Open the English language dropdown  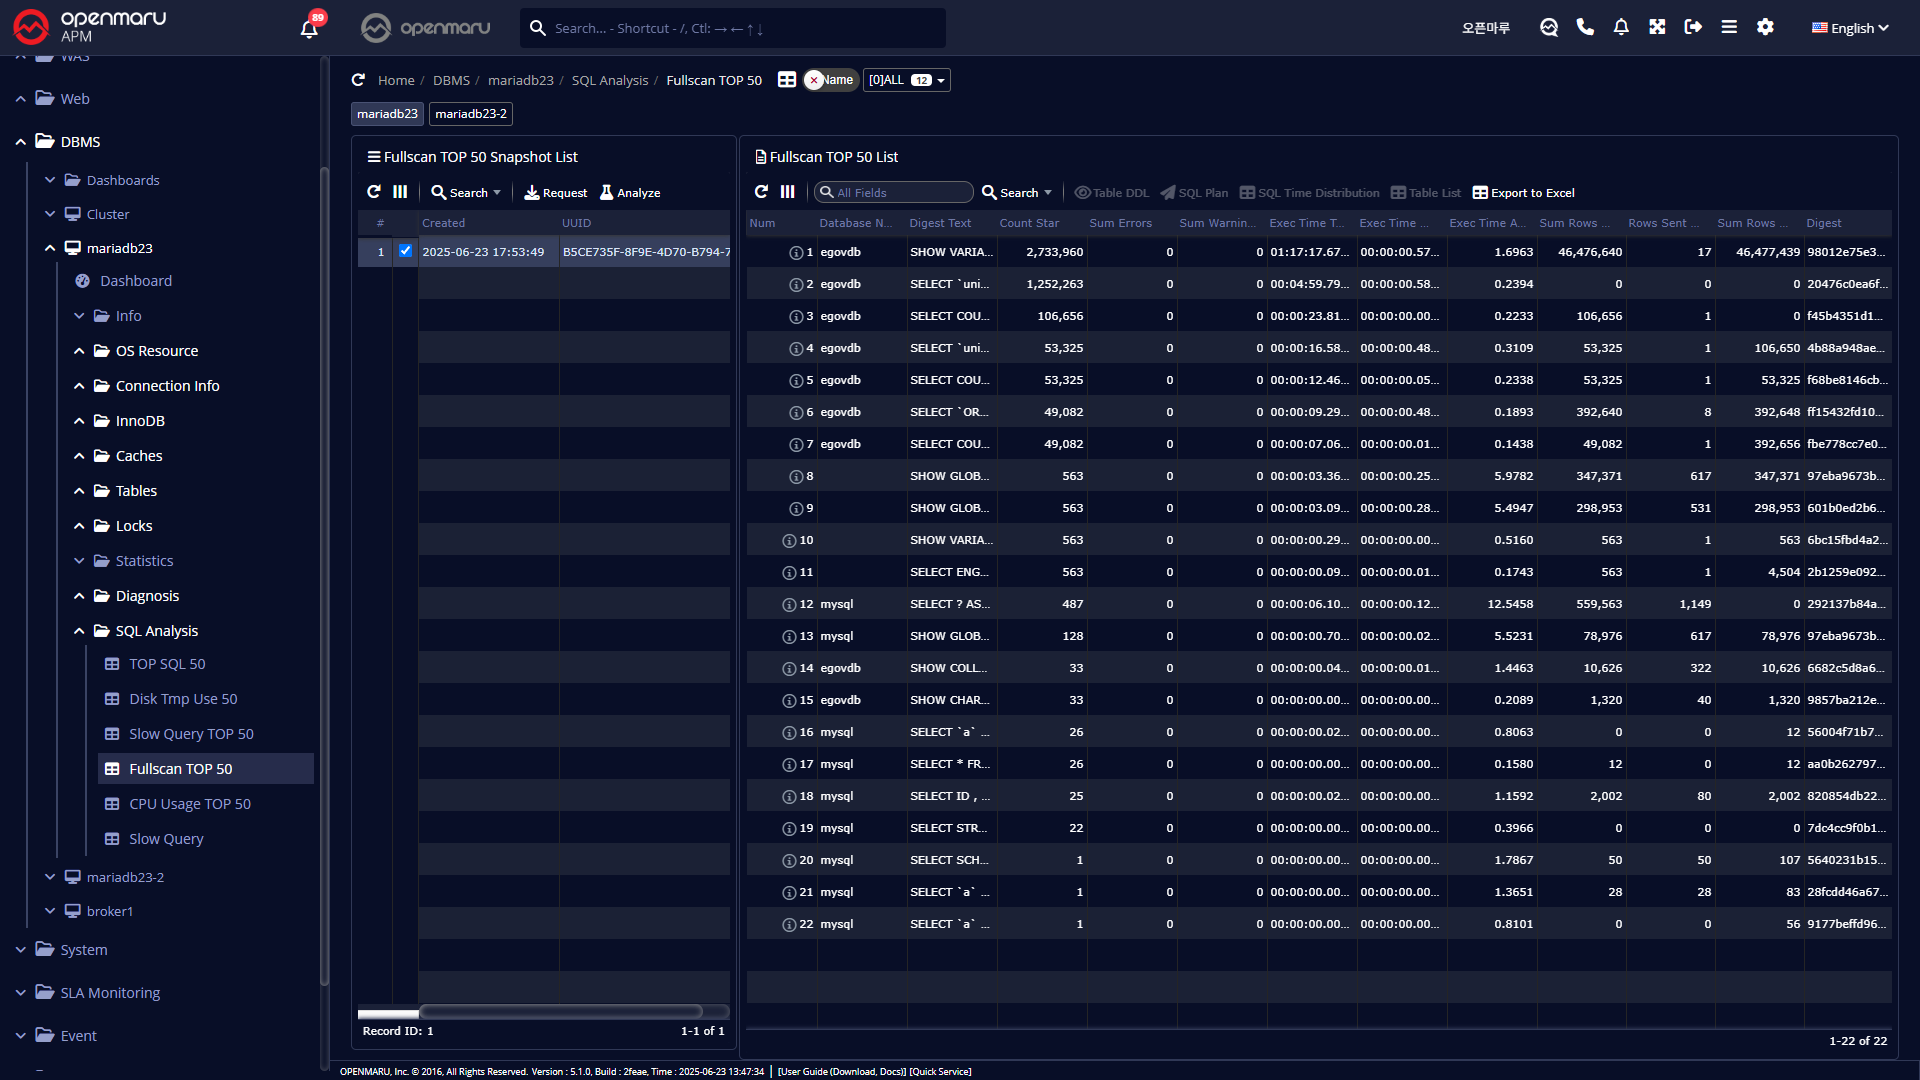(x=1850, y=28)
